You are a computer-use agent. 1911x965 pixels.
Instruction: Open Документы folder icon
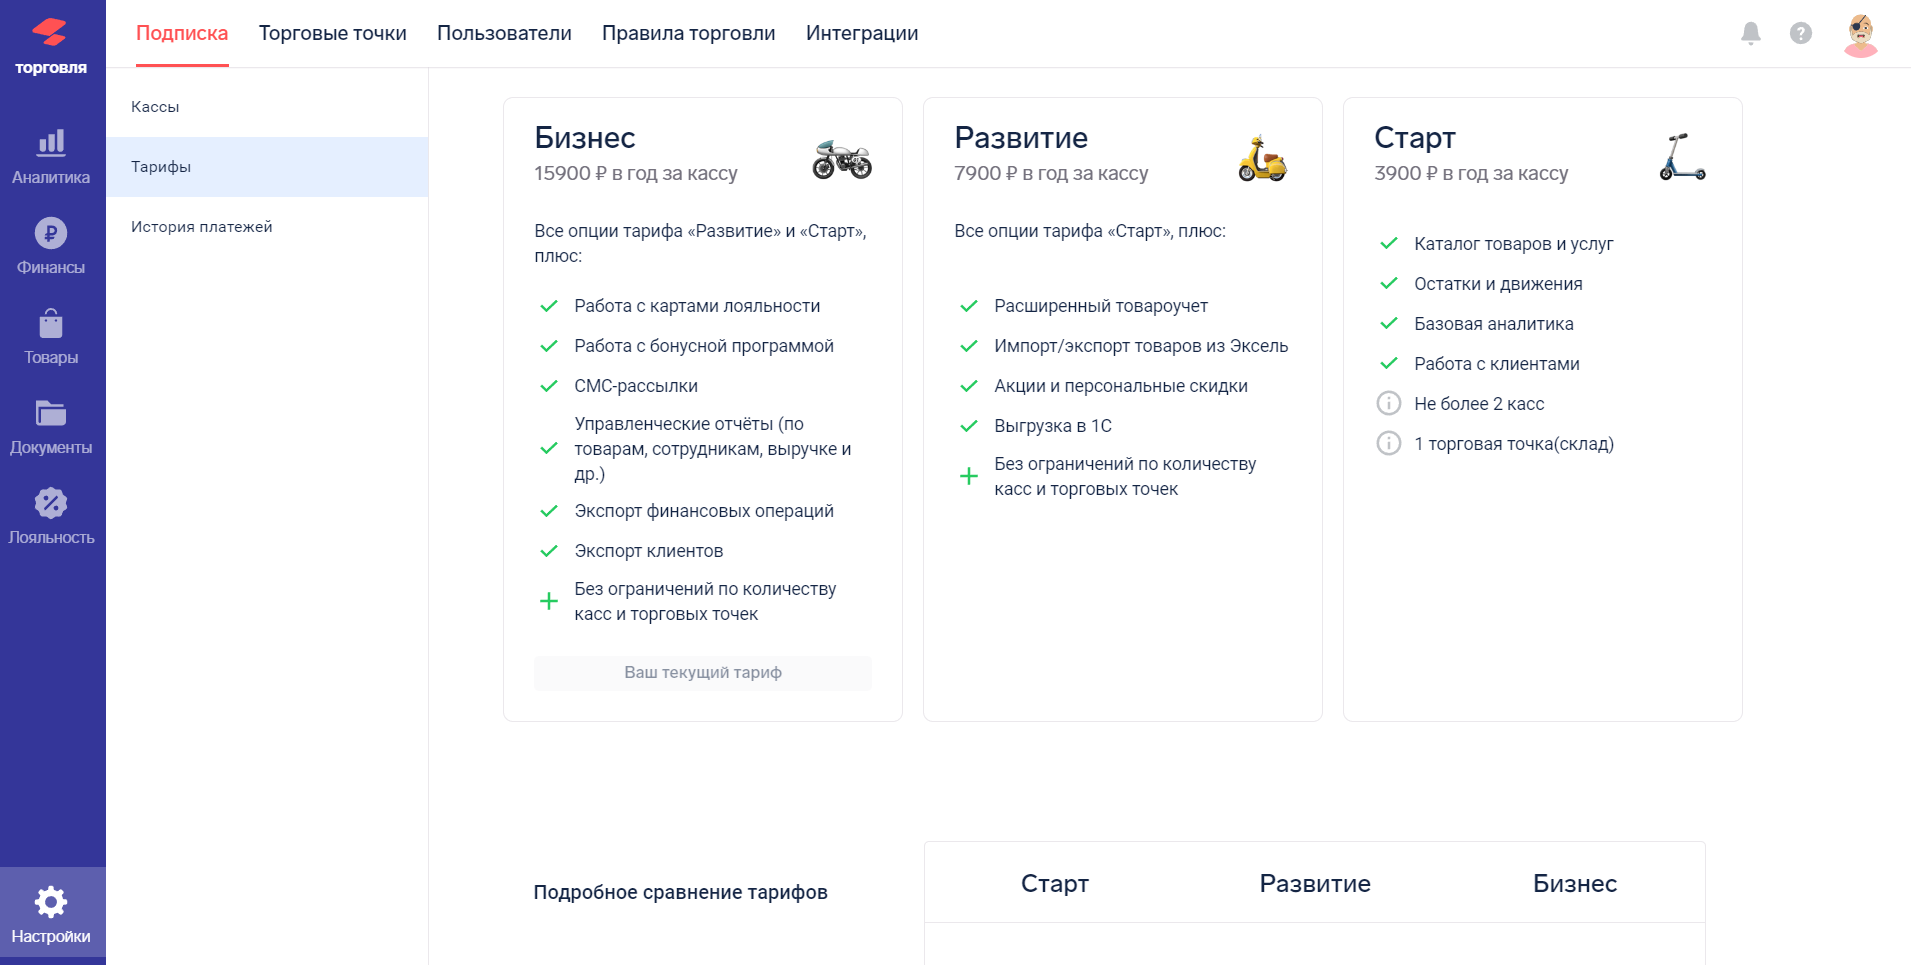pos(51,413)
